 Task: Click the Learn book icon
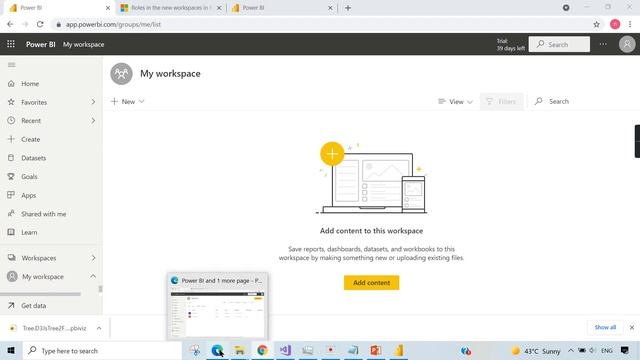(x=11, y=232)
